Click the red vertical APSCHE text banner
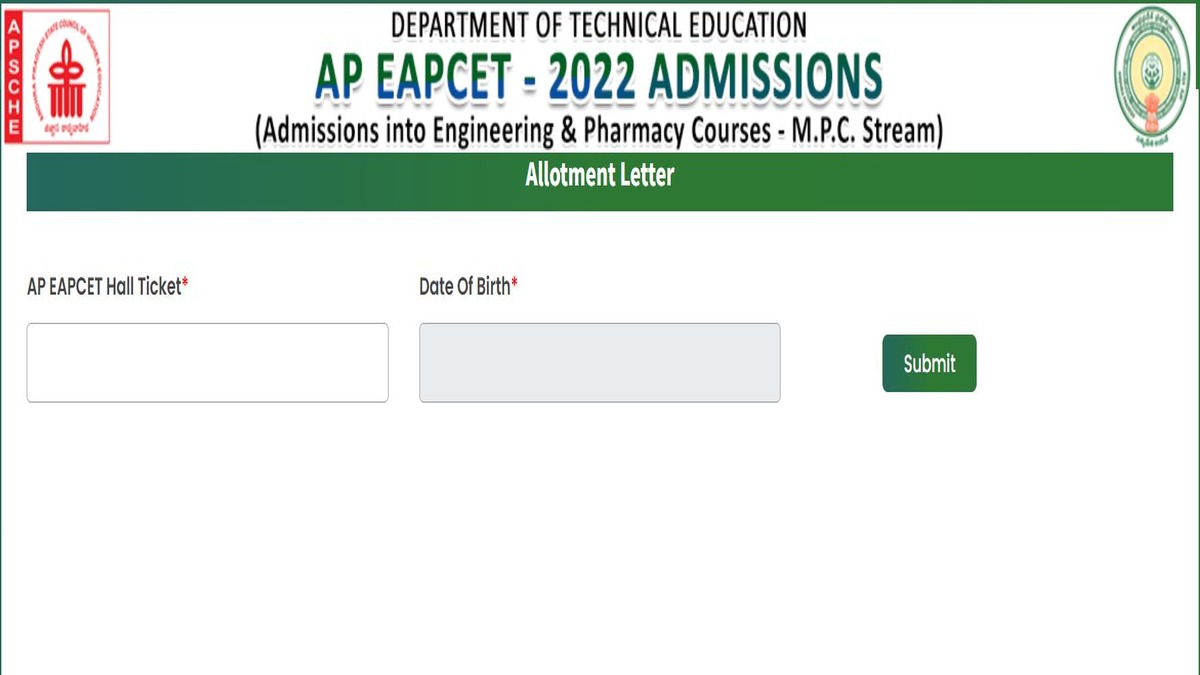The width and height of the screenshot is (1200, 675). 14,75
